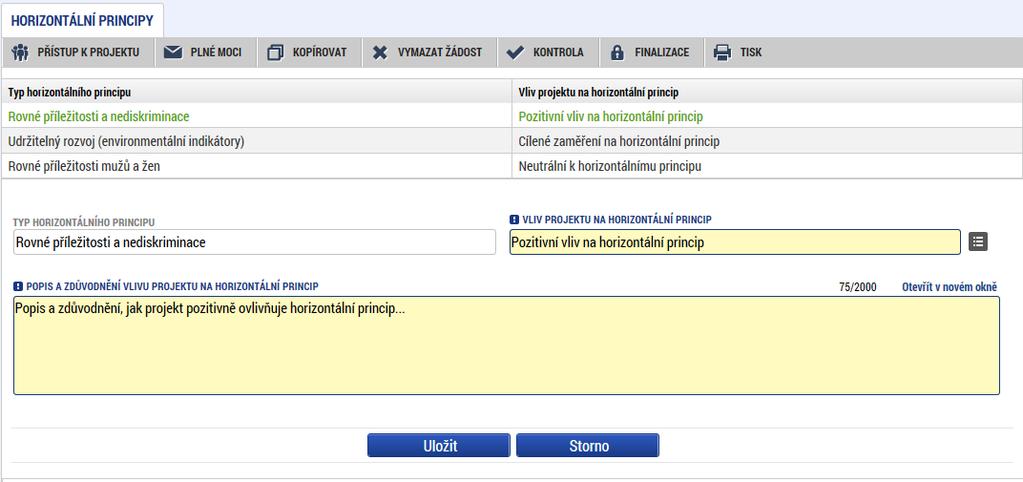Screen dimensions: 1023x482
Task: Click into the Popis a zdůvodnění text area
Action: 506,346
